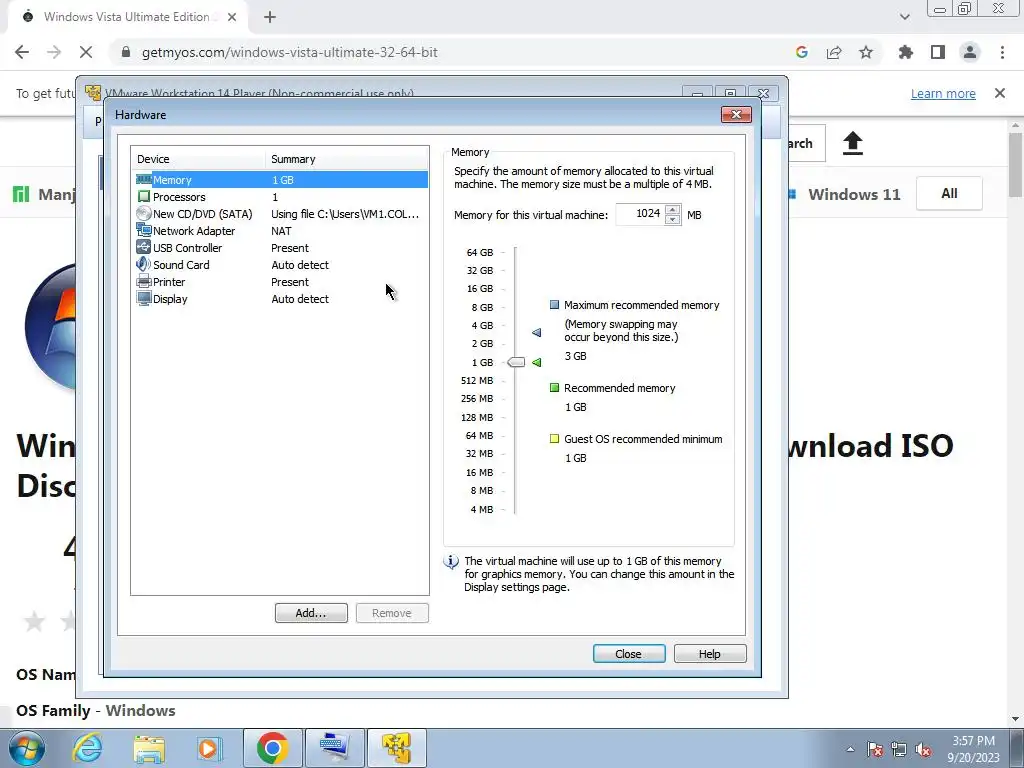The height and width of the screenshot is (768, 1024).
Task: Launch Internet Explorer from taskbar
Action: coord(87,748)
